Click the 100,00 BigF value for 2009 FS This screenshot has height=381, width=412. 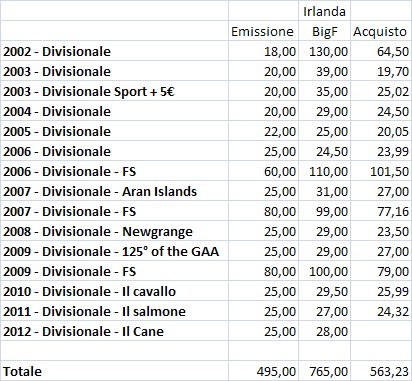pyautogui.click(x=324, y=271)
